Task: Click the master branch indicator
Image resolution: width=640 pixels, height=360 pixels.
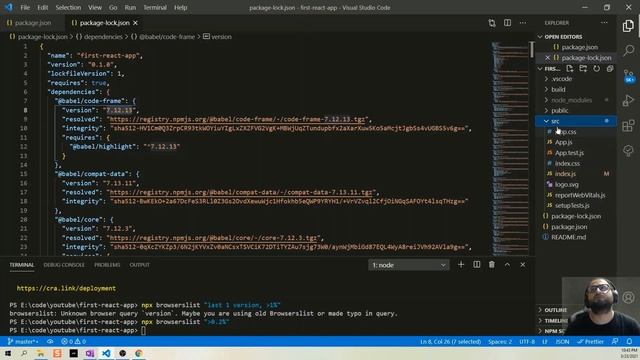Action: click(x=23, y=341)
